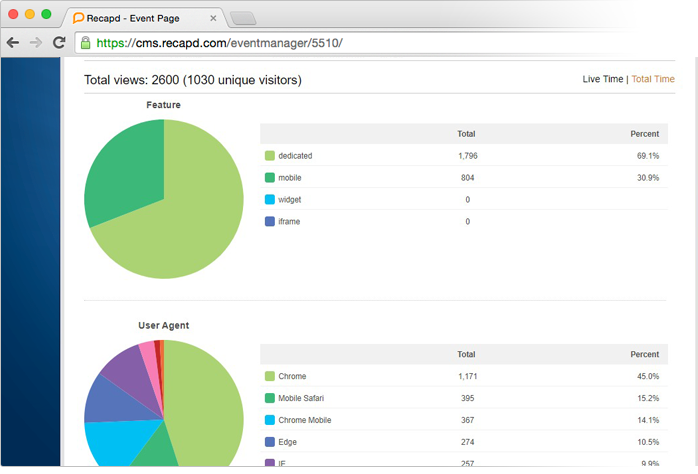This screenshot has width=698, height=474.
Task: Click the 'Mobile Safari' row label
Action: pyautogui.click(x=301, y=398)
